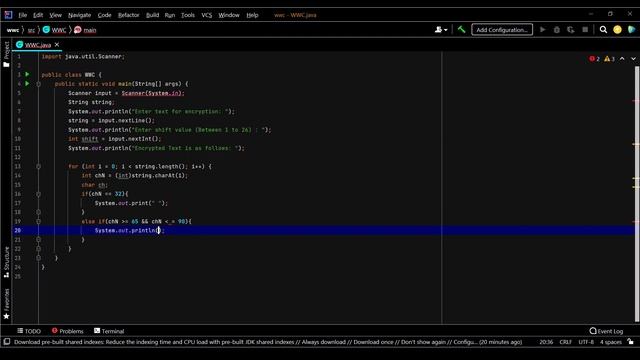Click the tool windows quick-access icon in status bar
640x360 pixels.
(7, 342)
